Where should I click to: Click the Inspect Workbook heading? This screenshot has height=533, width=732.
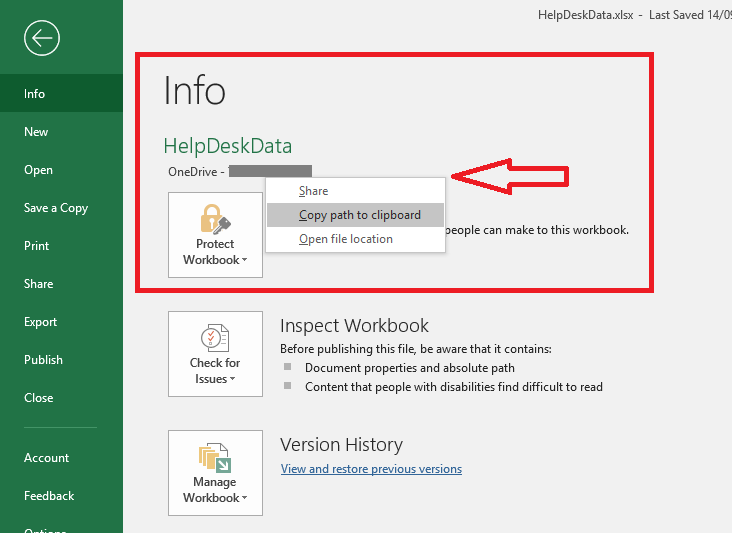(x=354, y=326)
